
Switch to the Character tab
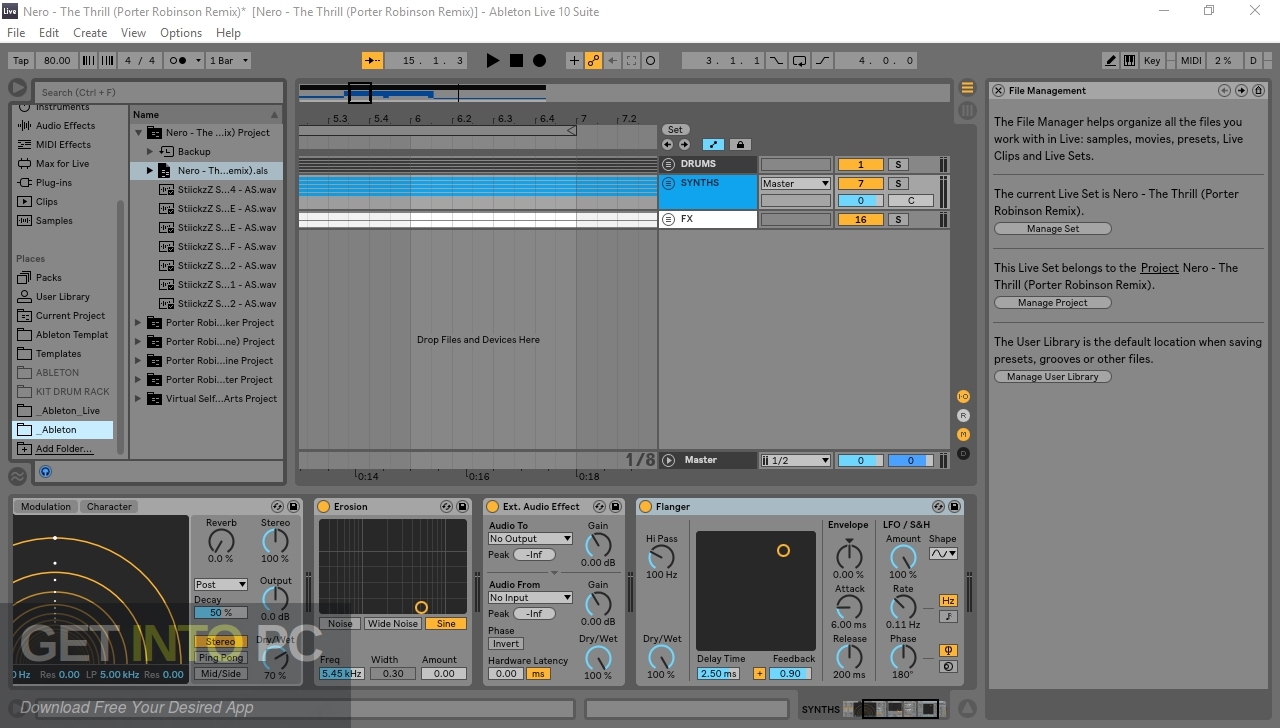coord(109,507)
